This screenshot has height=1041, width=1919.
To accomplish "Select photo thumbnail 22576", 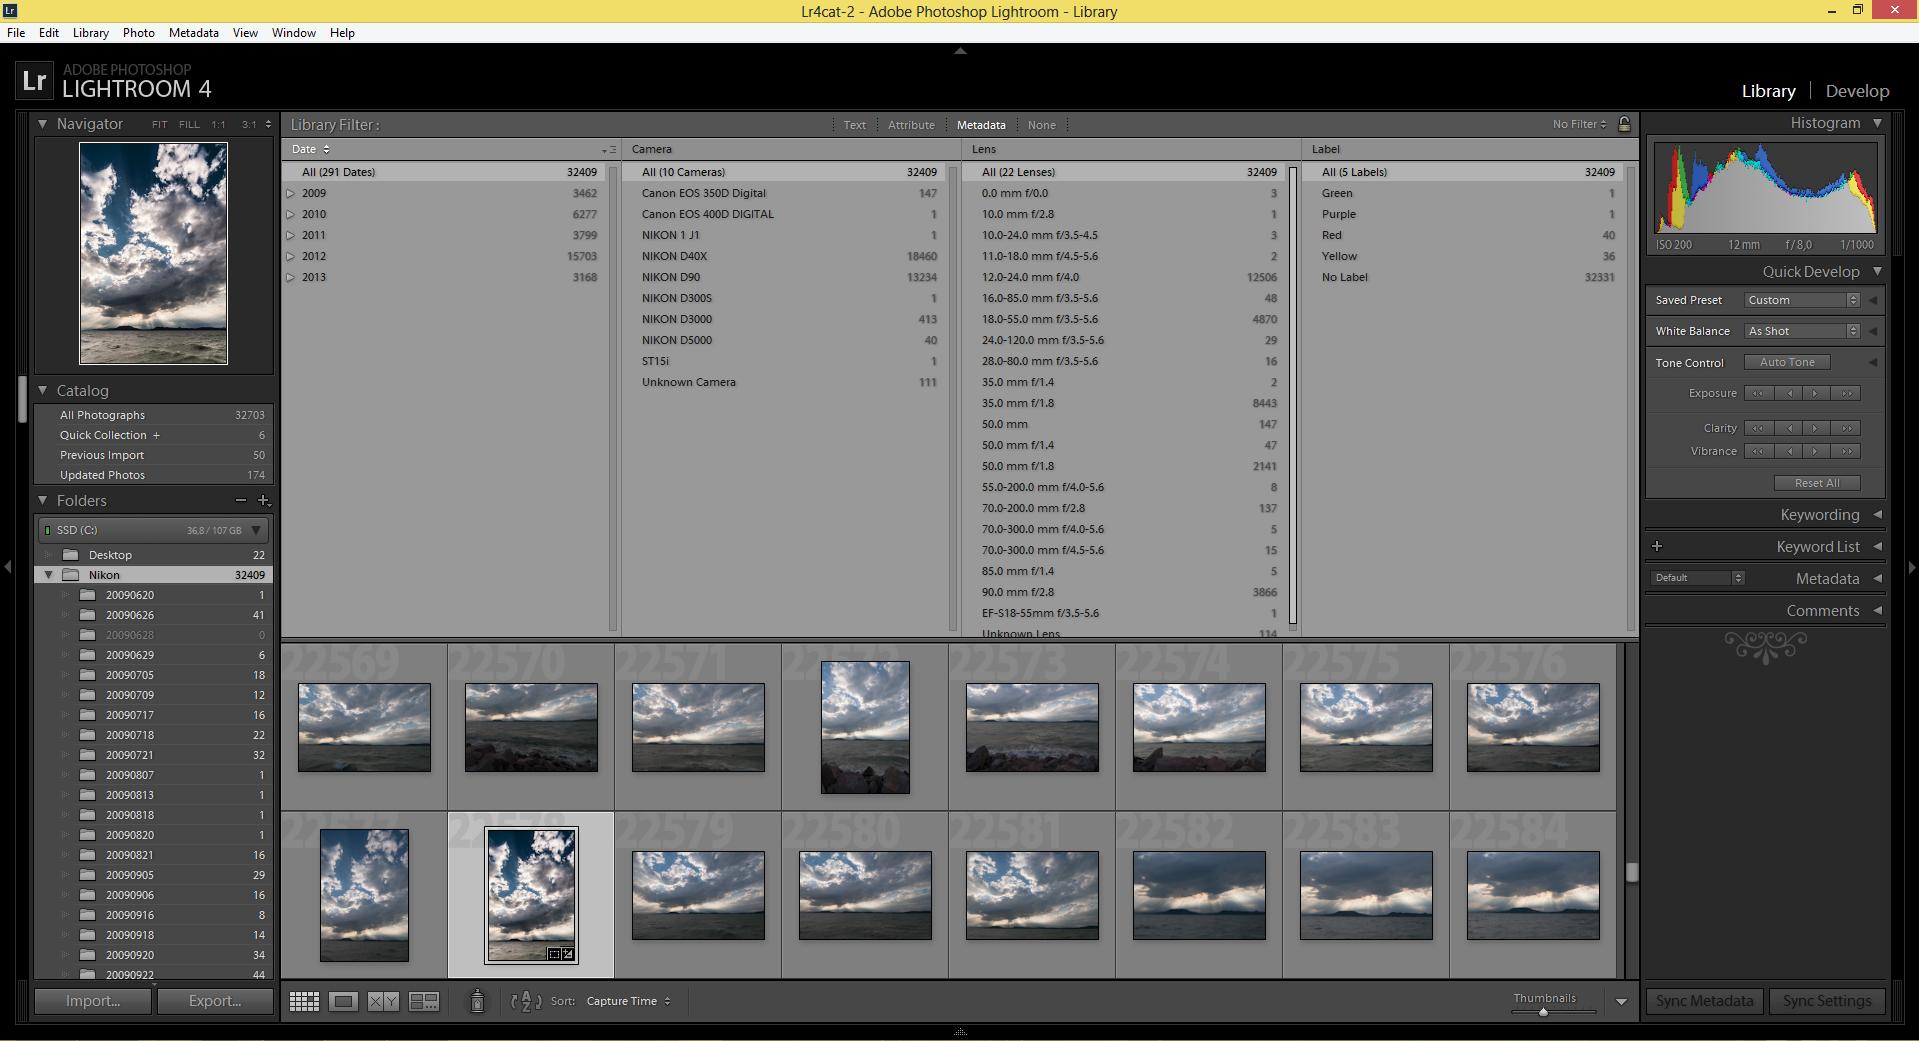I will click(1533, 727).
